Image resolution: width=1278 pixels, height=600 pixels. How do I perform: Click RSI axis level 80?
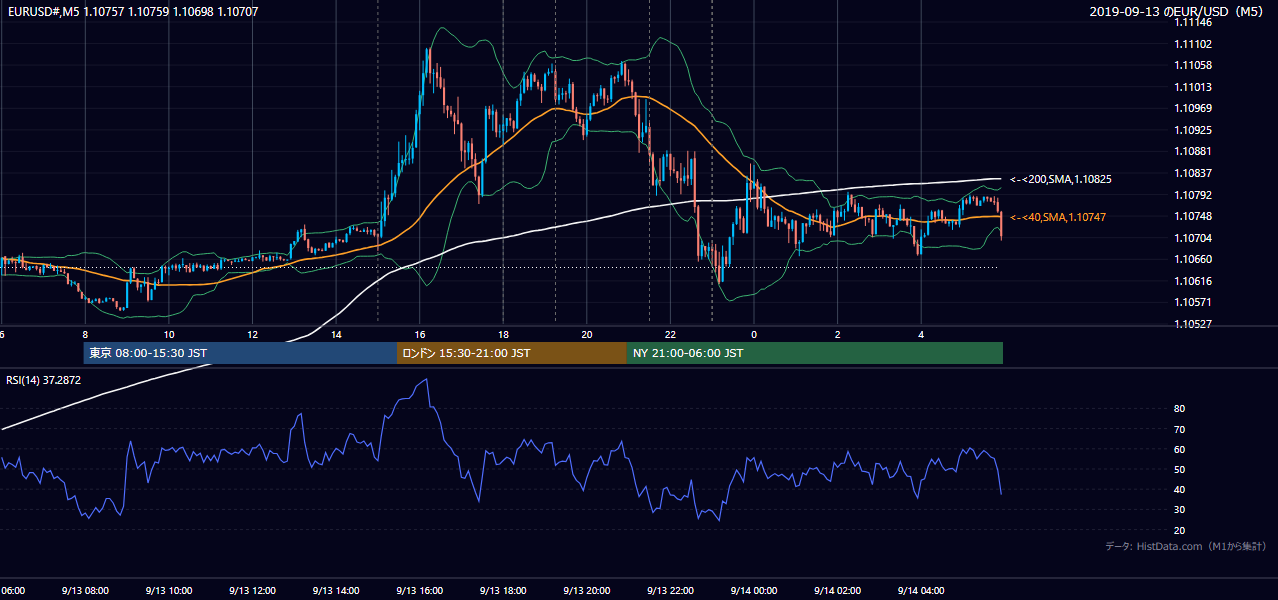1179,409
